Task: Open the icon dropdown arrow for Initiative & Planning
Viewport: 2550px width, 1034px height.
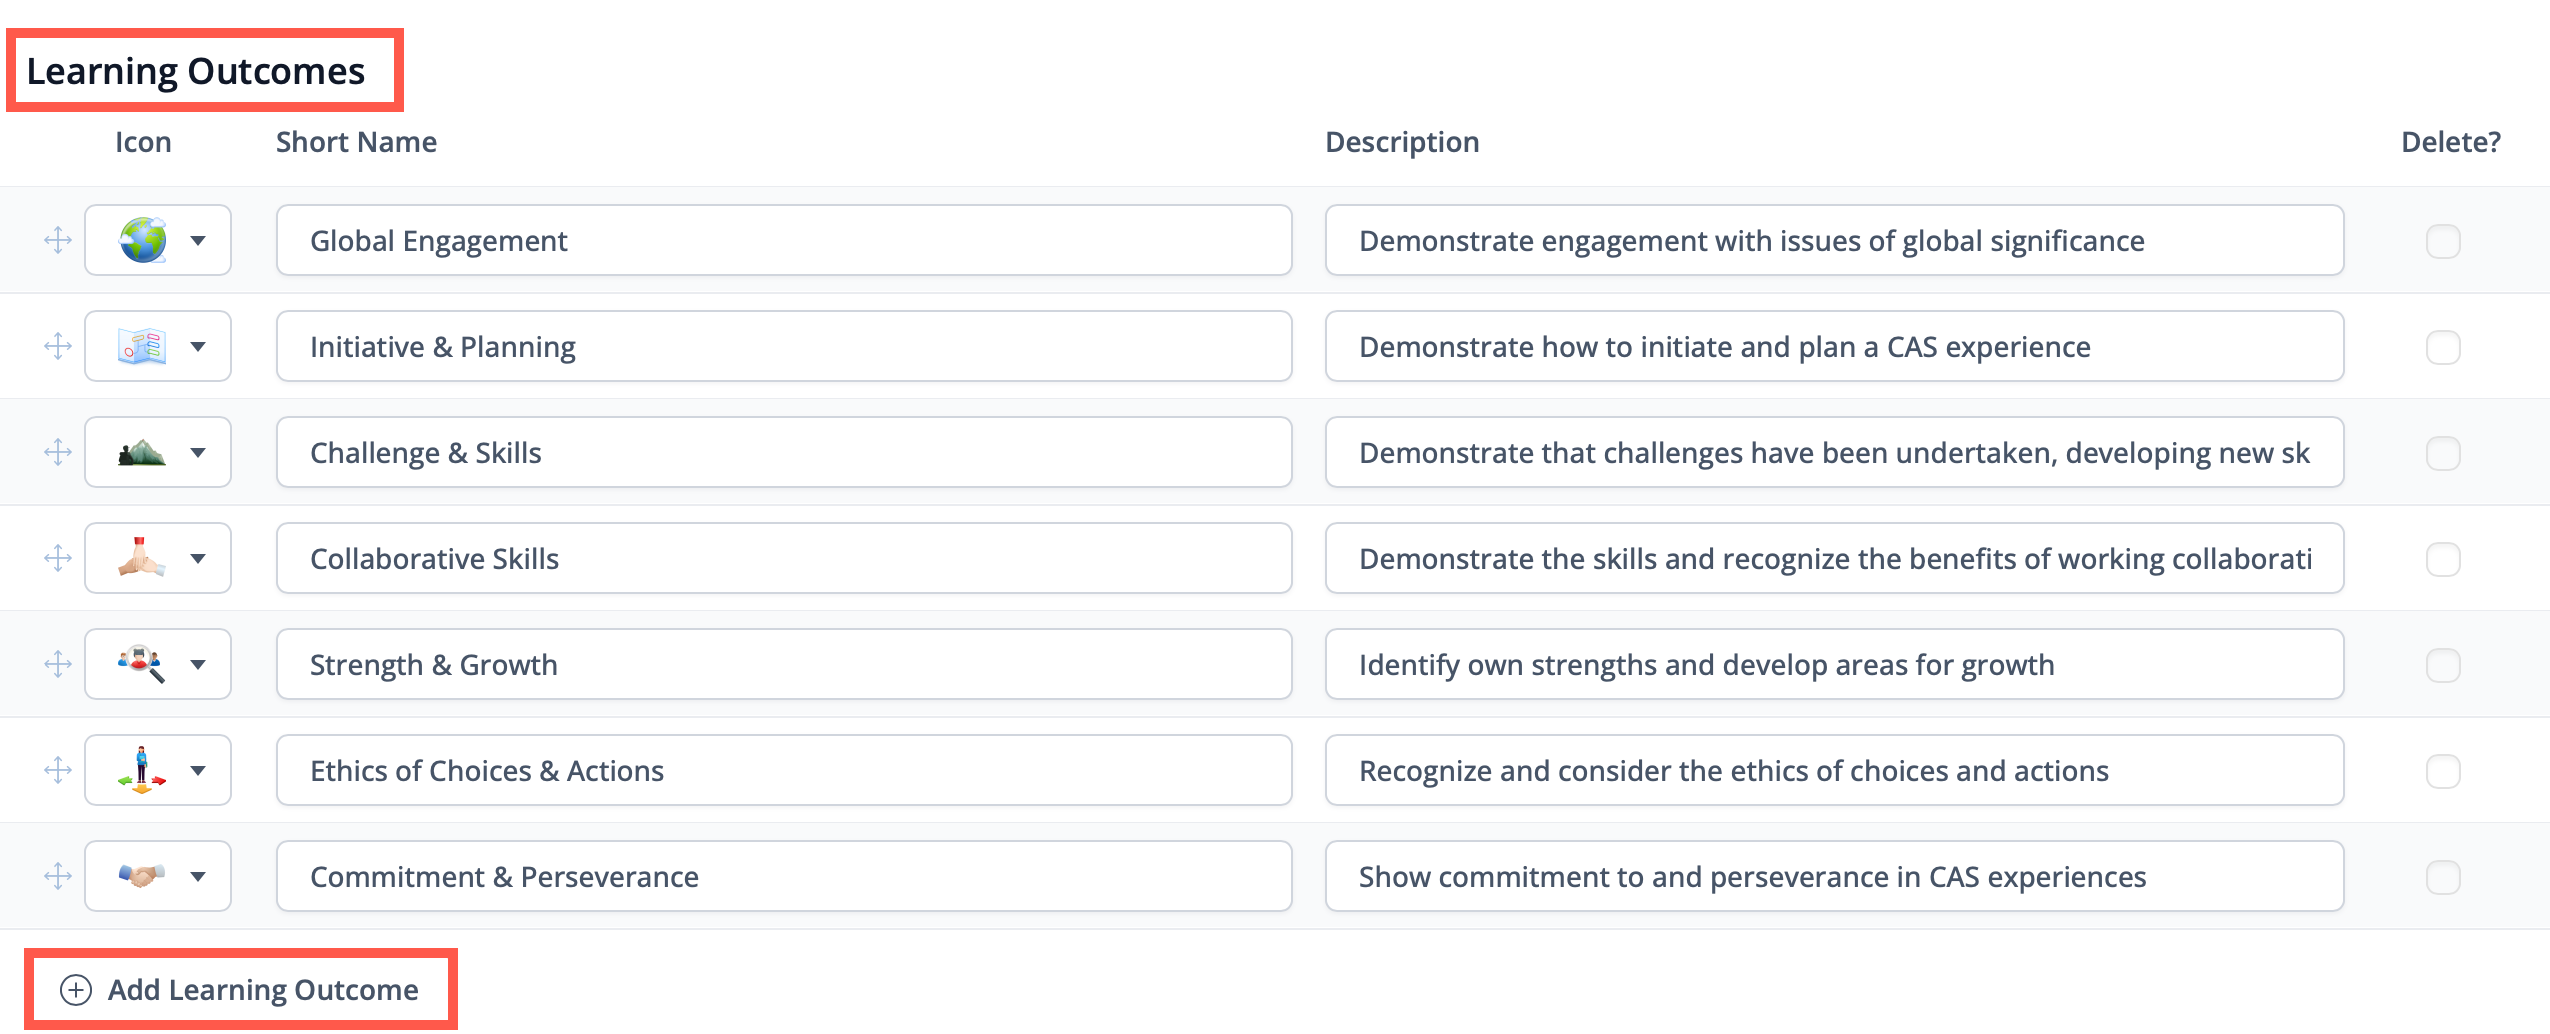Action: [x=198, y=347]
